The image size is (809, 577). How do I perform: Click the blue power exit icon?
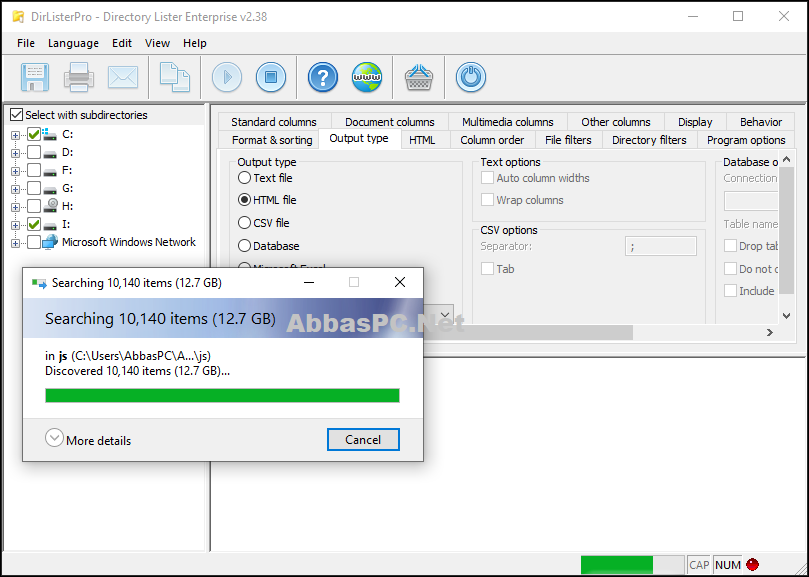tap(471, 77)
